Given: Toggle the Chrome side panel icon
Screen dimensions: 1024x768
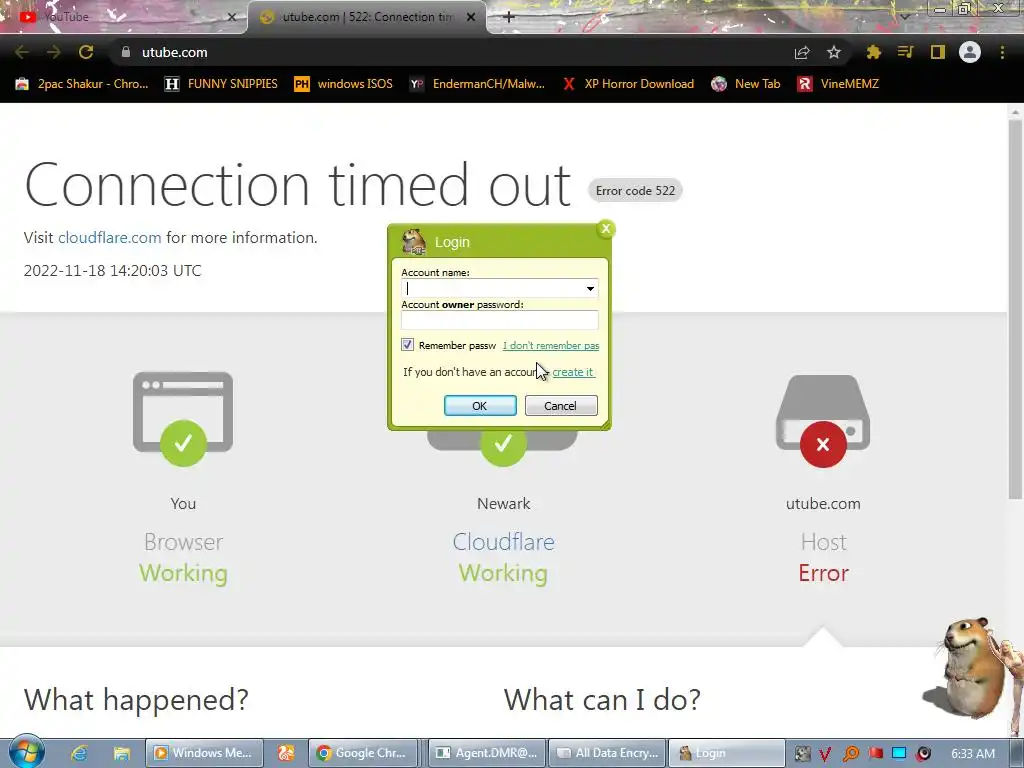Looking at the screenshot, I should (938, 52).
